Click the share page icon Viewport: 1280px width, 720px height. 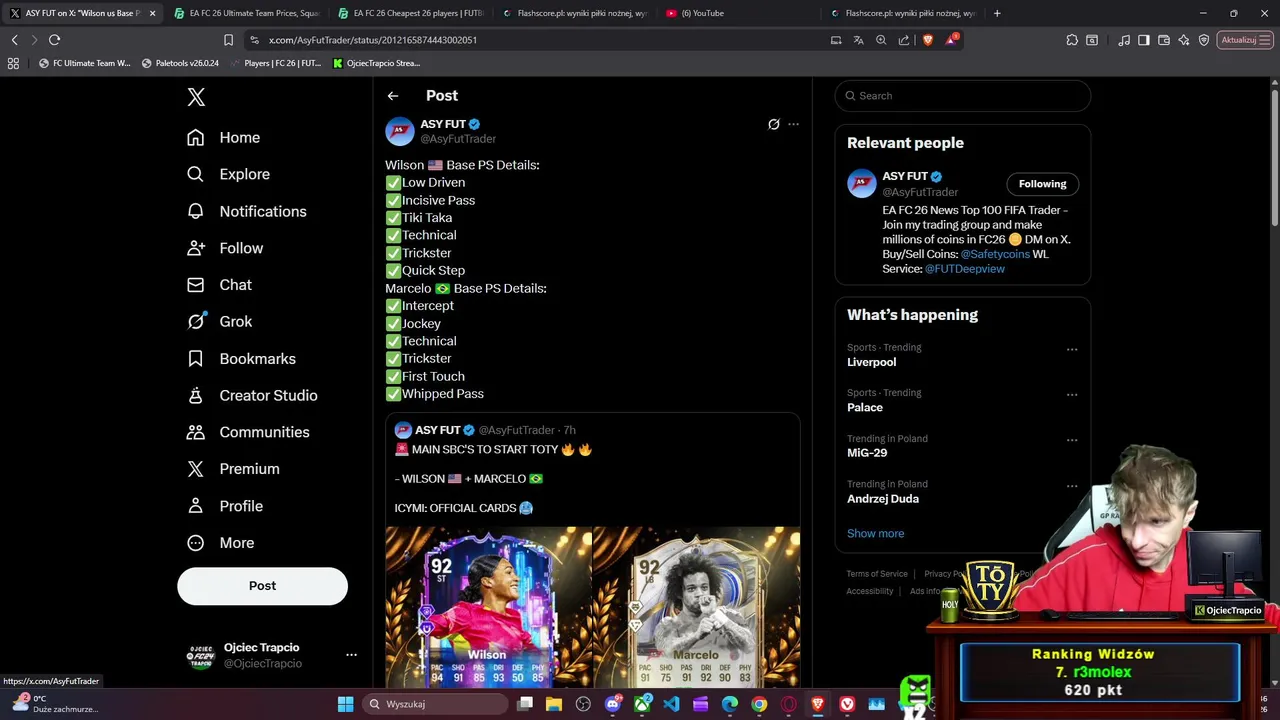[x=904, y=40]
